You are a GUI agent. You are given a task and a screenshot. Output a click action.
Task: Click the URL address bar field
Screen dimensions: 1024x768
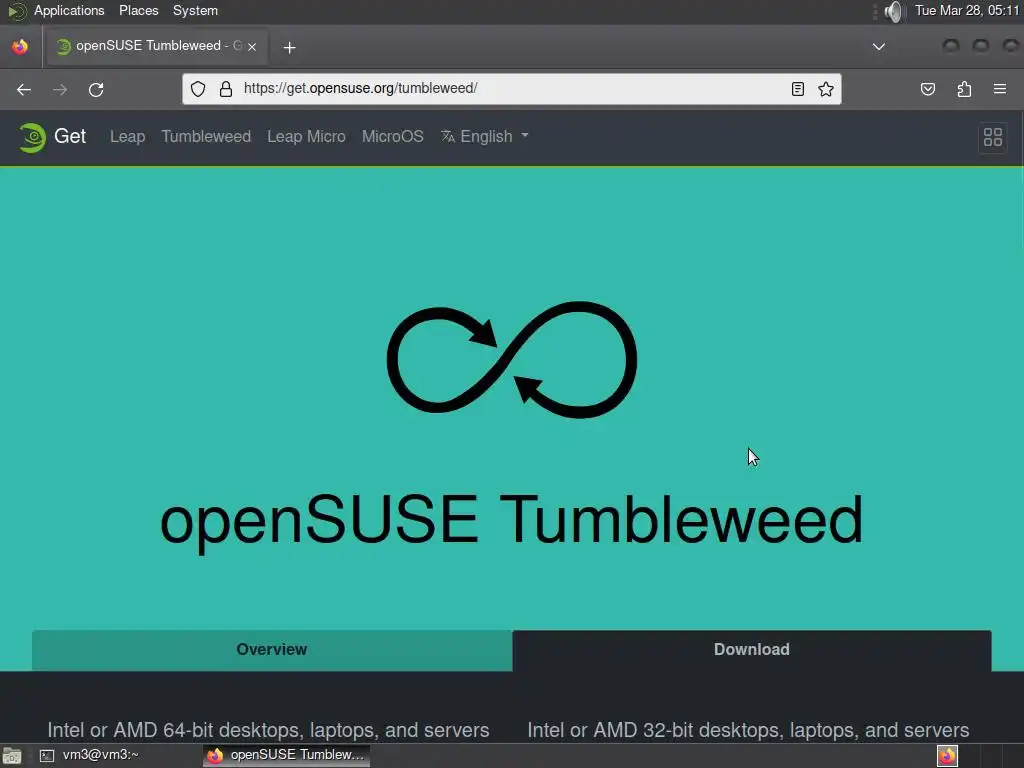coord(512,89)
